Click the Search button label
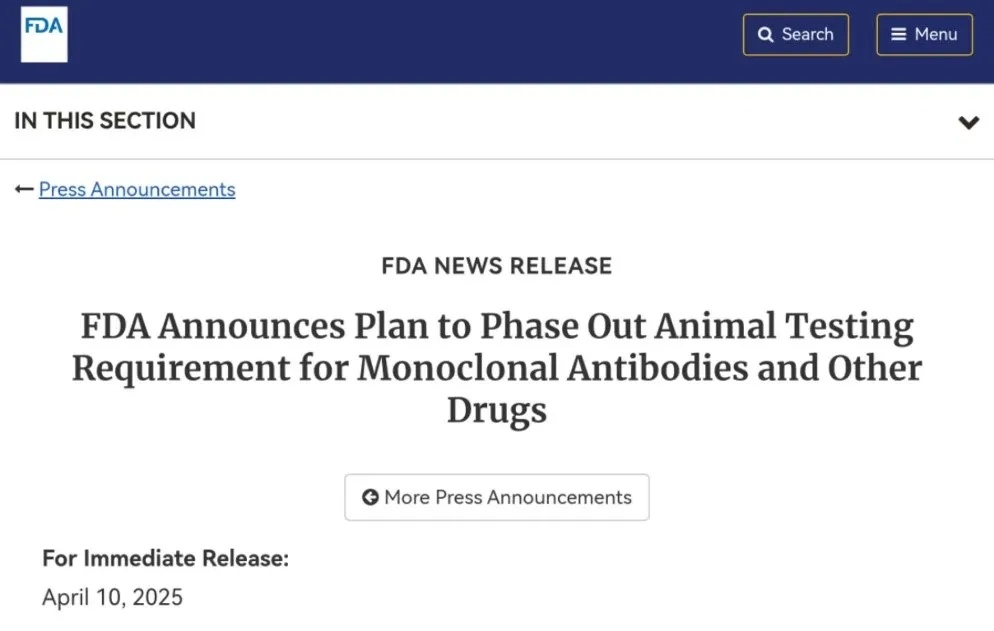 pos(807,34)
